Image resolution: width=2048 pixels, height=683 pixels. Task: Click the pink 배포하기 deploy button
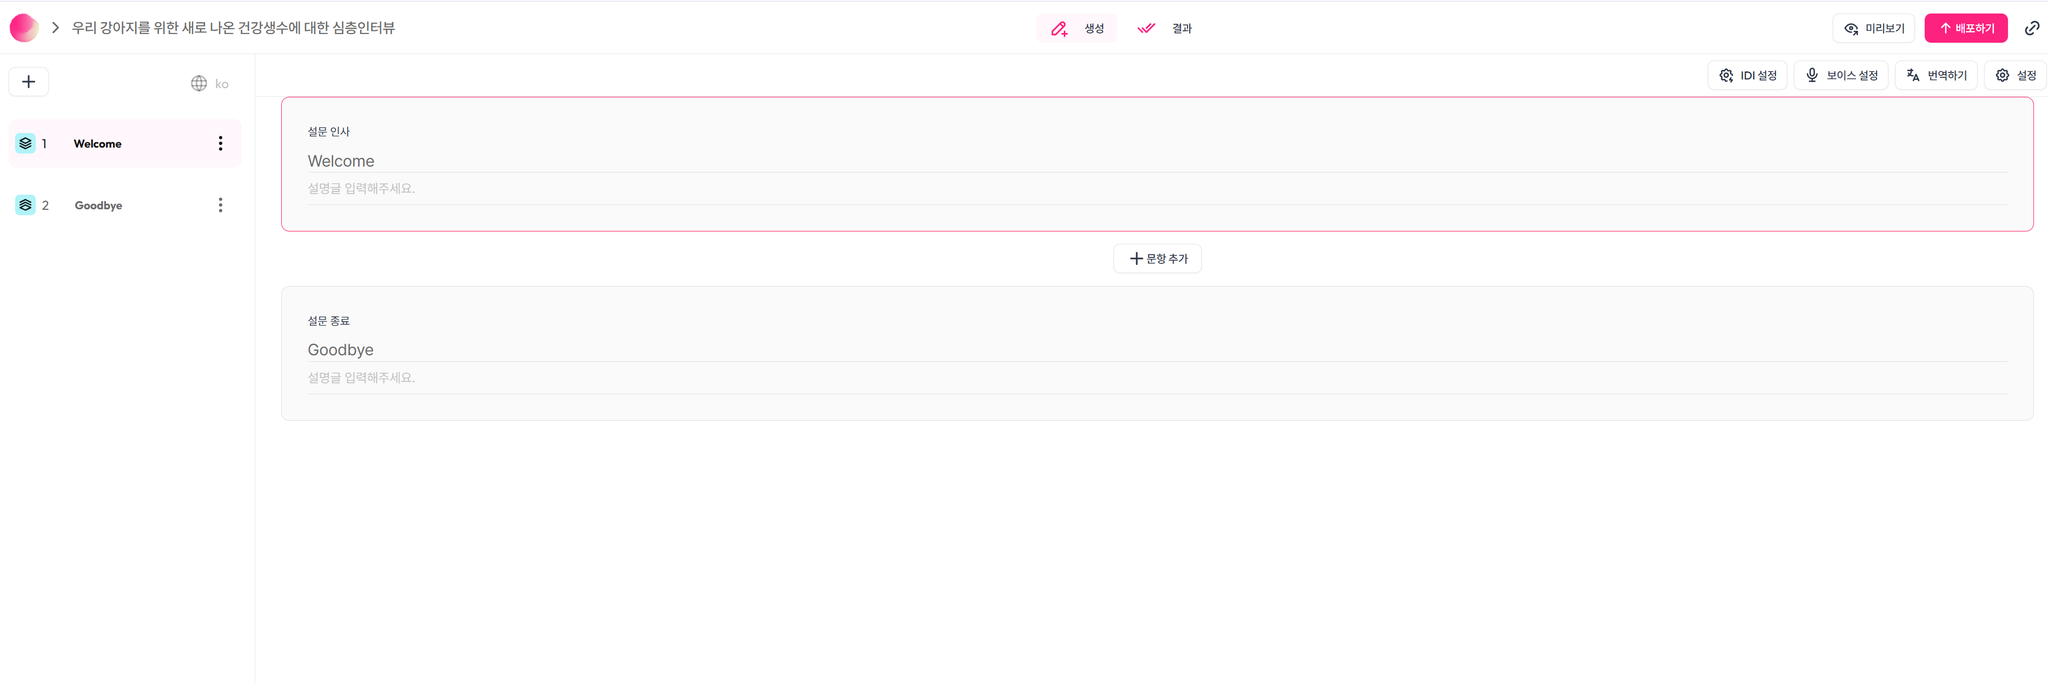pyautogui.click(x=1966, y=28)
